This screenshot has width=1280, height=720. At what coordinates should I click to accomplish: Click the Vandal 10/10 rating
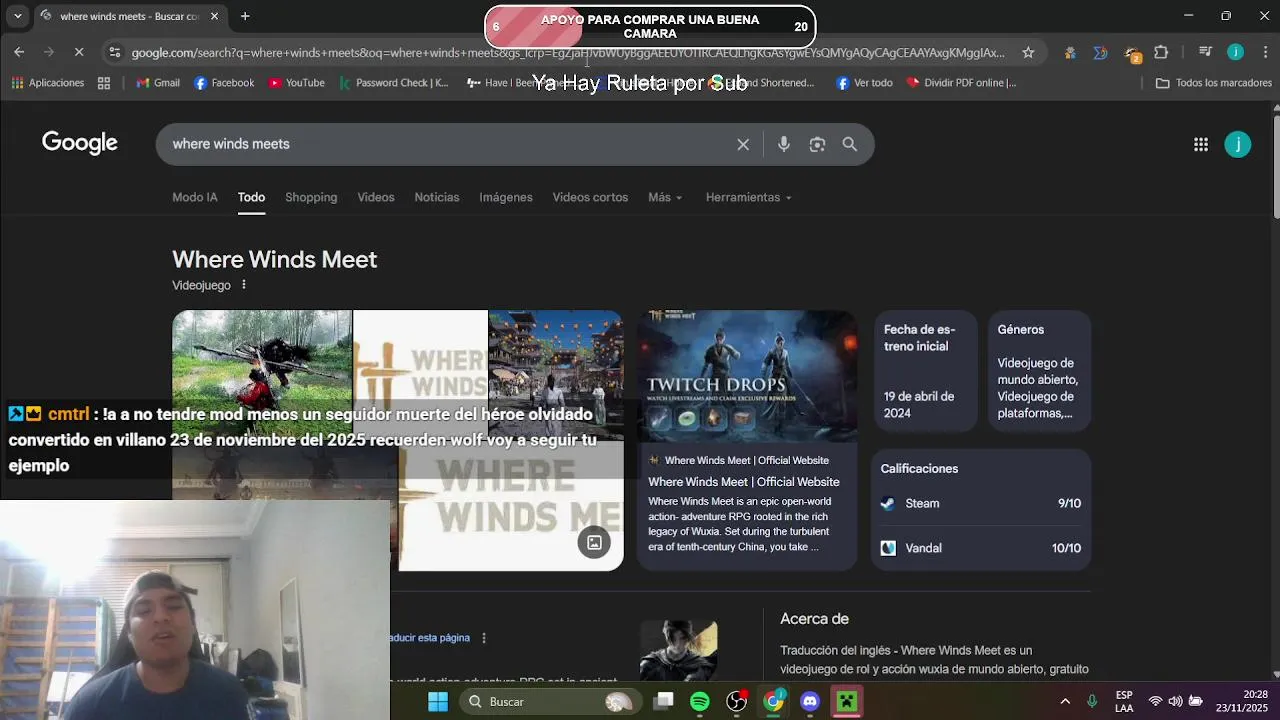pyautogui.click(x=981, y=548)
